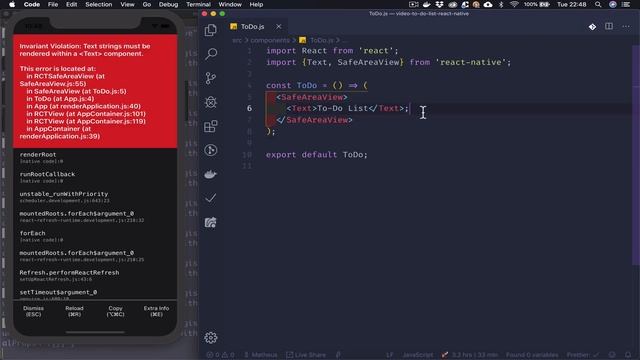This screenshot has height=360, width=640.
Task: Open the Terminal menu
Action: click(198, 4)
